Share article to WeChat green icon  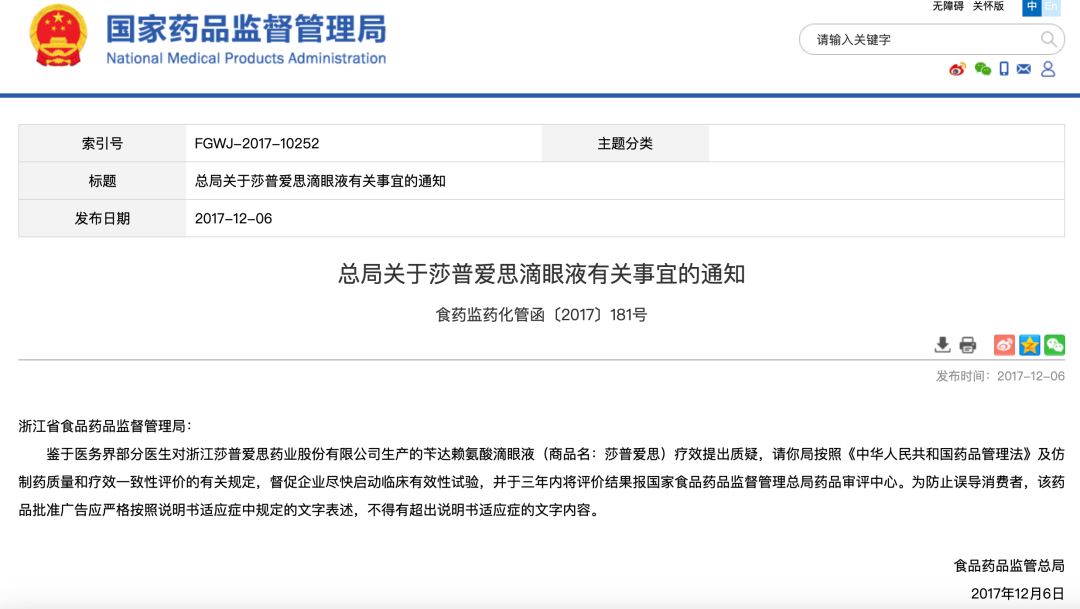[1055, 345]
